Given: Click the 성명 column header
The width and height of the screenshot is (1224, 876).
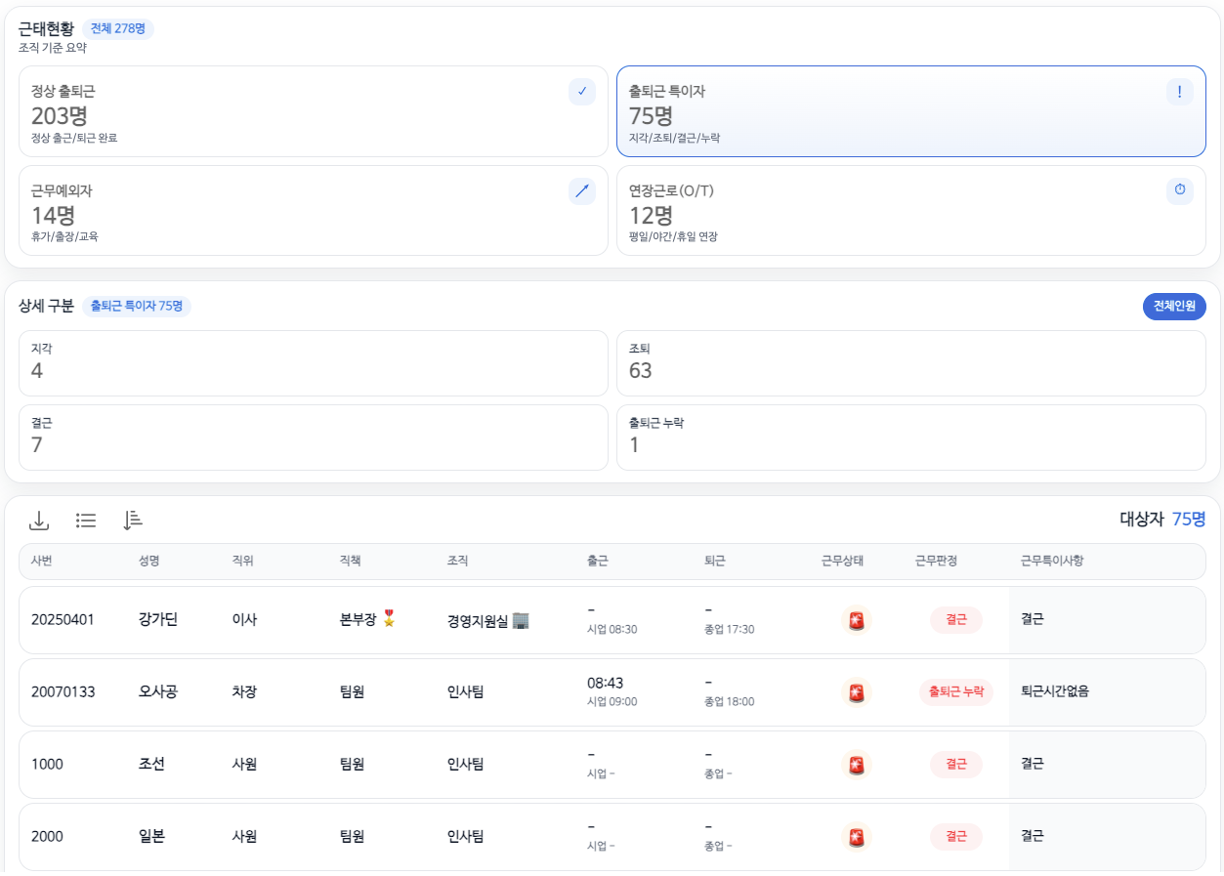Looking at the screenshot, I should pyautogui.click(x=149, y=561).
